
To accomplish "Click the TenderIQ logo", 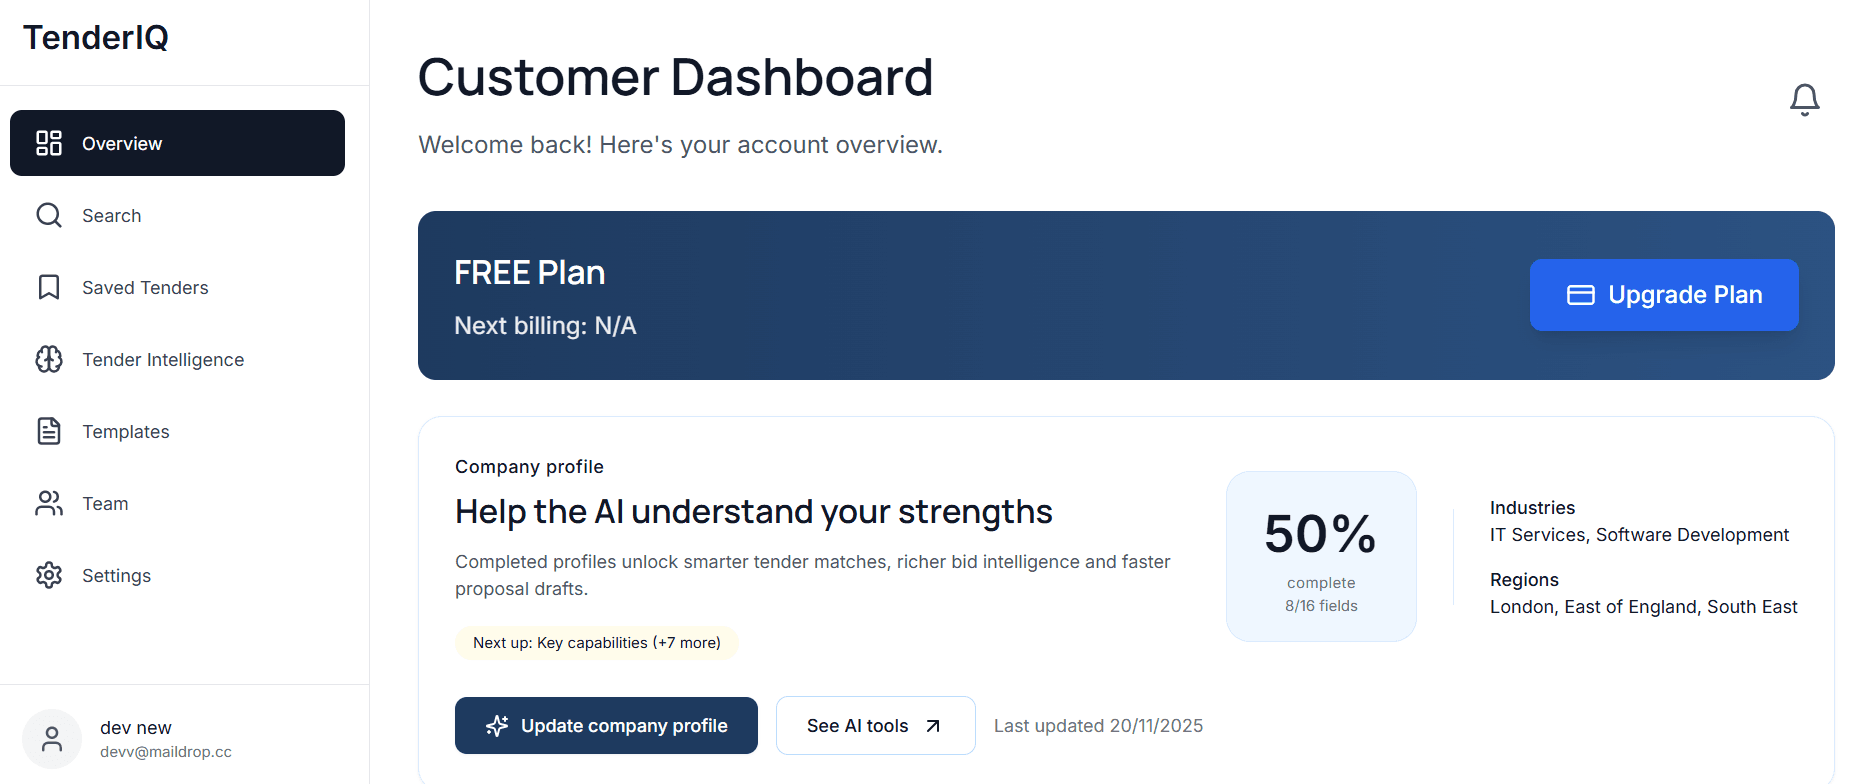I will pos(95,37).
